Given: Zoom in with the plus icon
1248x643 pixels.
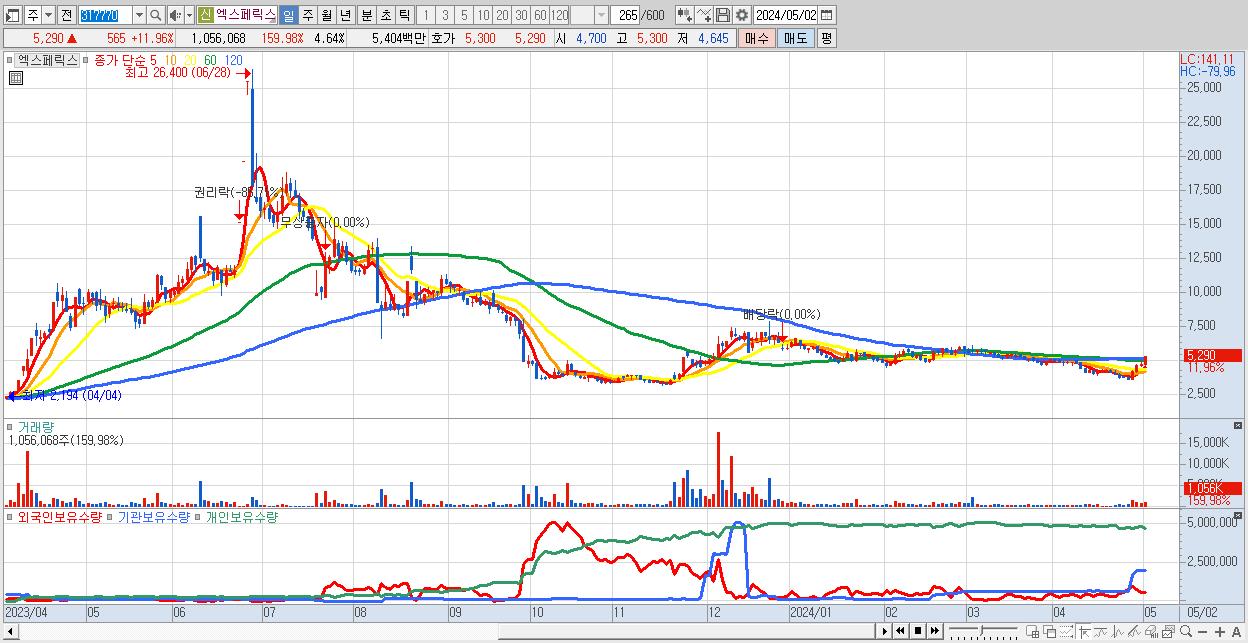Looking at the screenshot, I should (x=1220, y=632).
